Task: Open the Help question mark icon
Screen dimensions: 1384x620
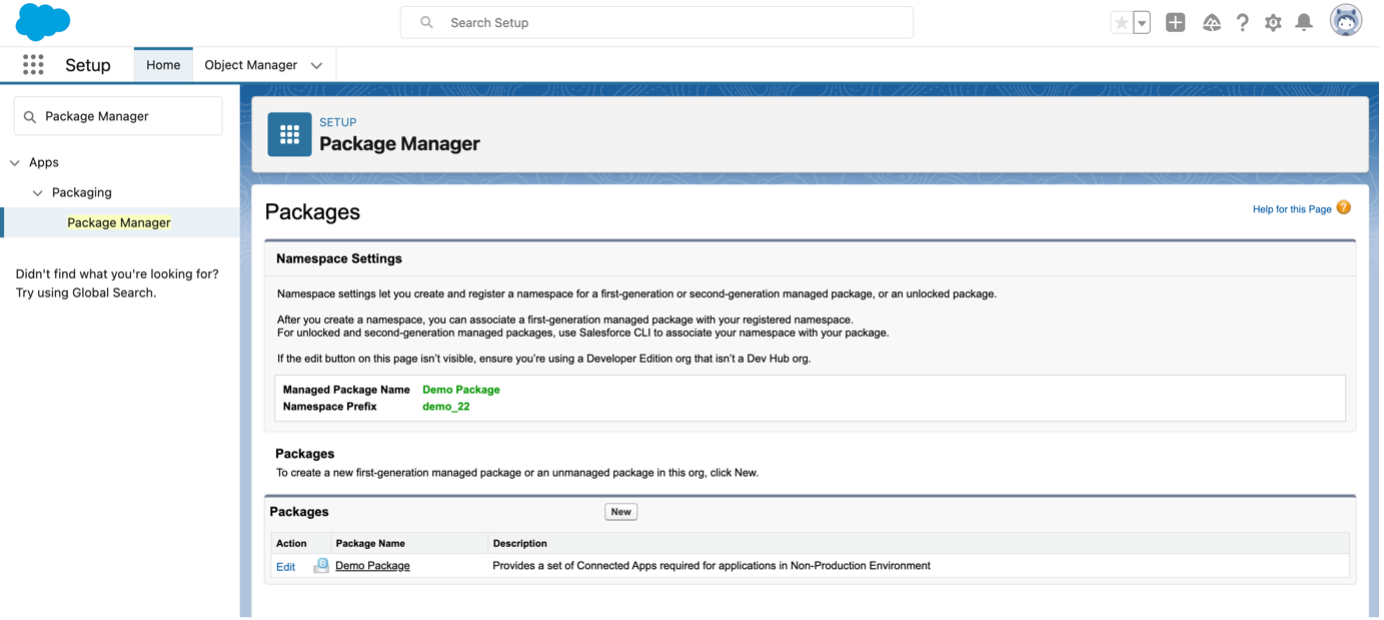Action: click(1242, 22)
